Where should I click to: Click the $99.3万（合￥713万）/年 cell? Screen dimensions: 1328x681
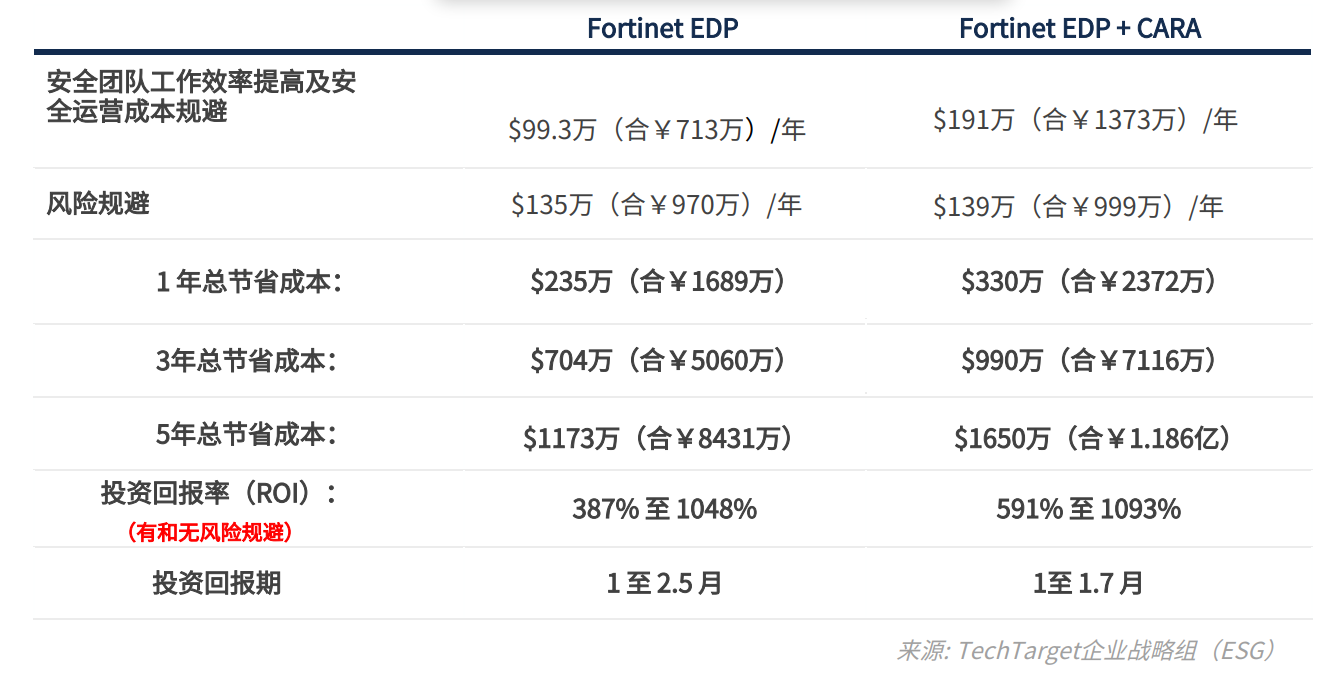point(657,130)
